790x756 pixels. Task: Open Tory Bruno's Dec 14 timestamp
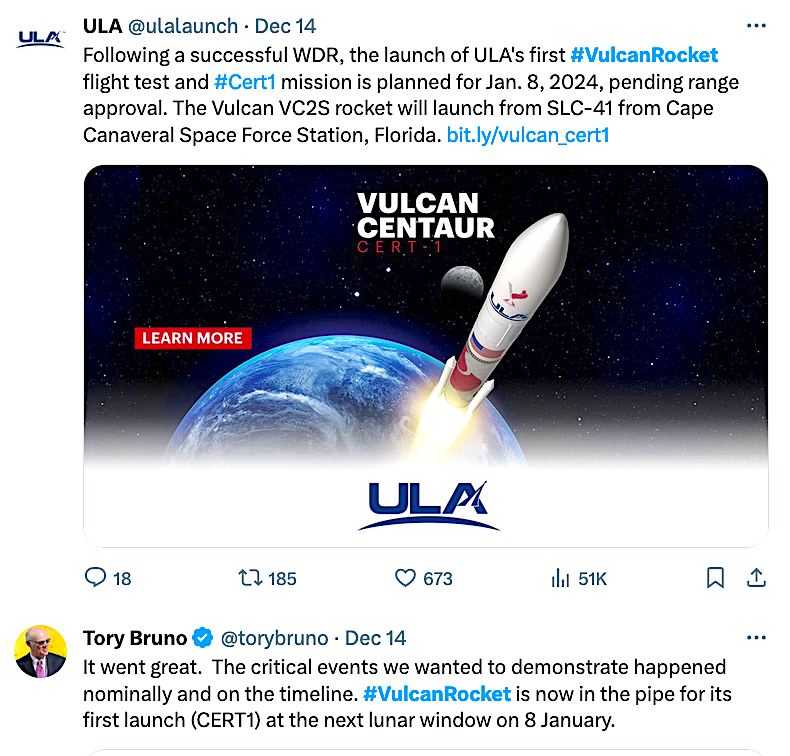click(375, 638)
